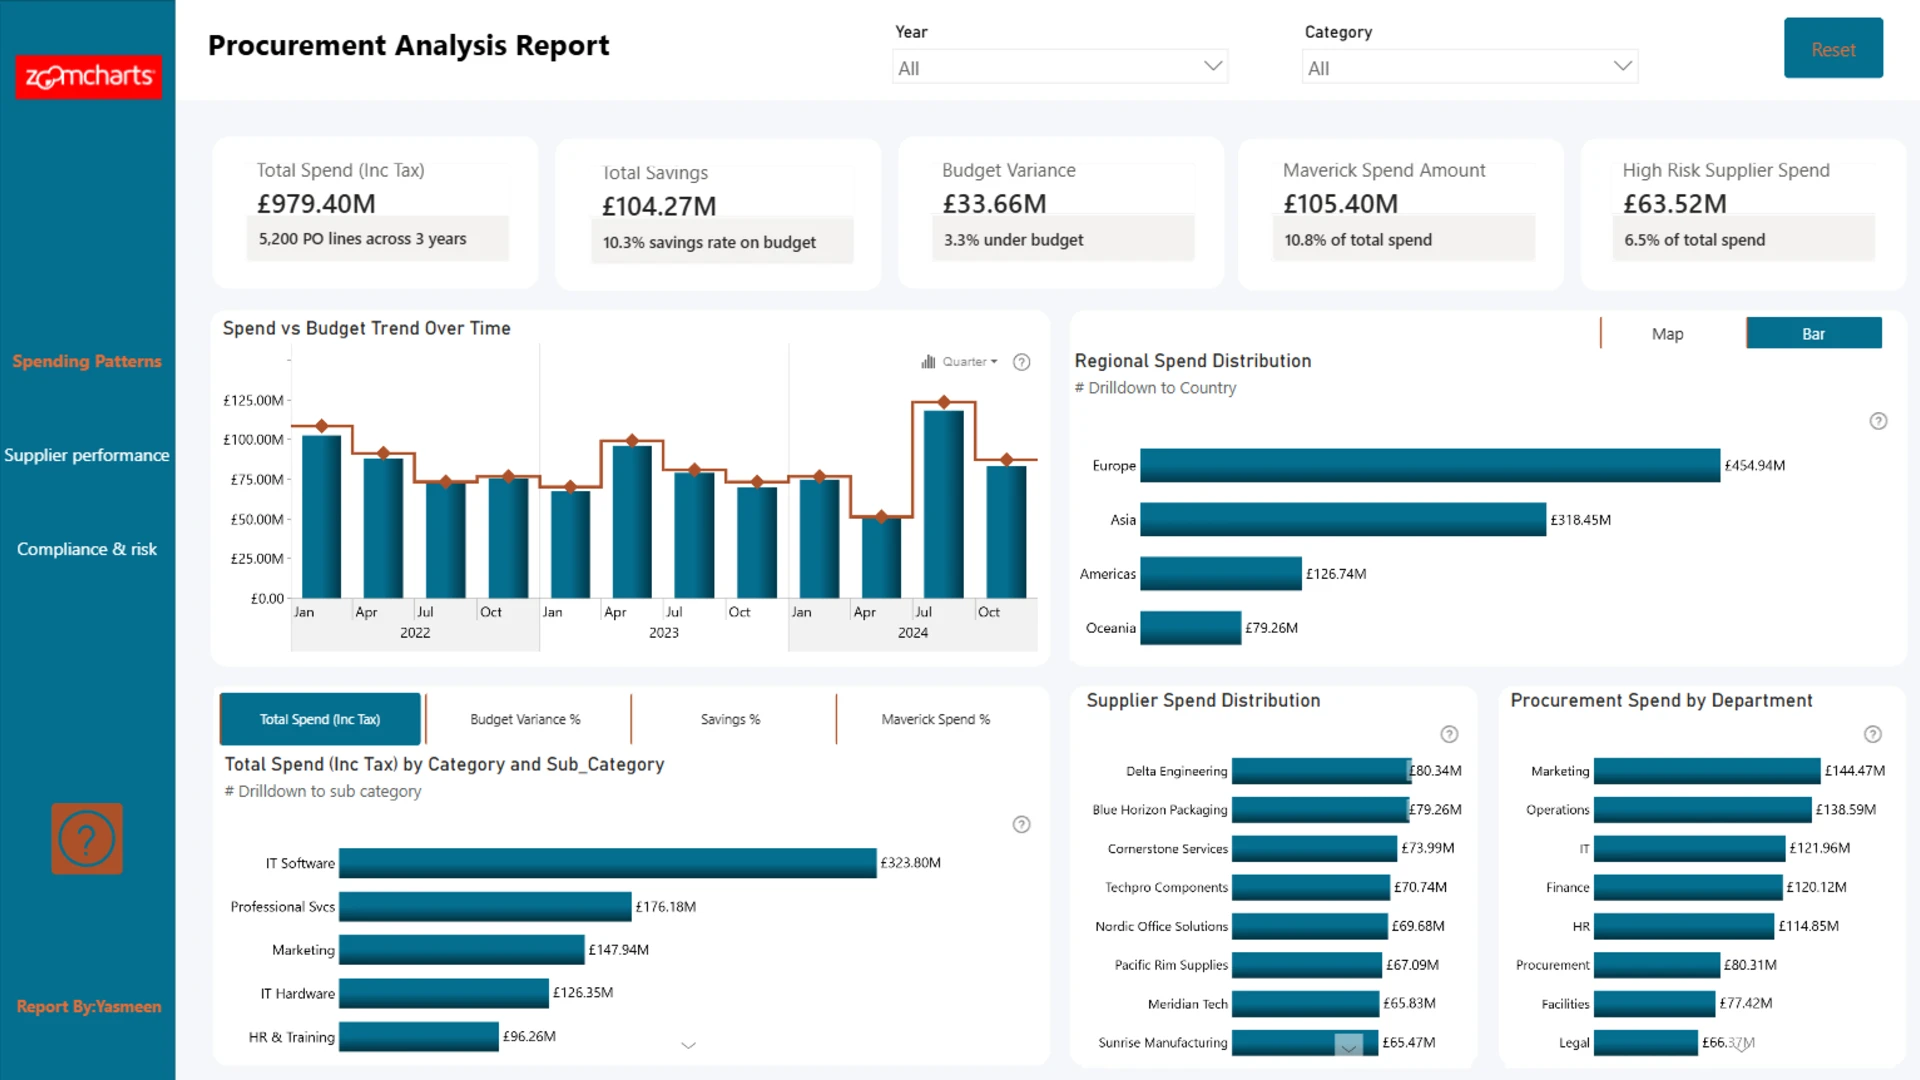This screenshot has height=1080, width=1920.
Task: Click the Sunrise Manufacturing supplier label
Action: [x=1162, y=1042]
